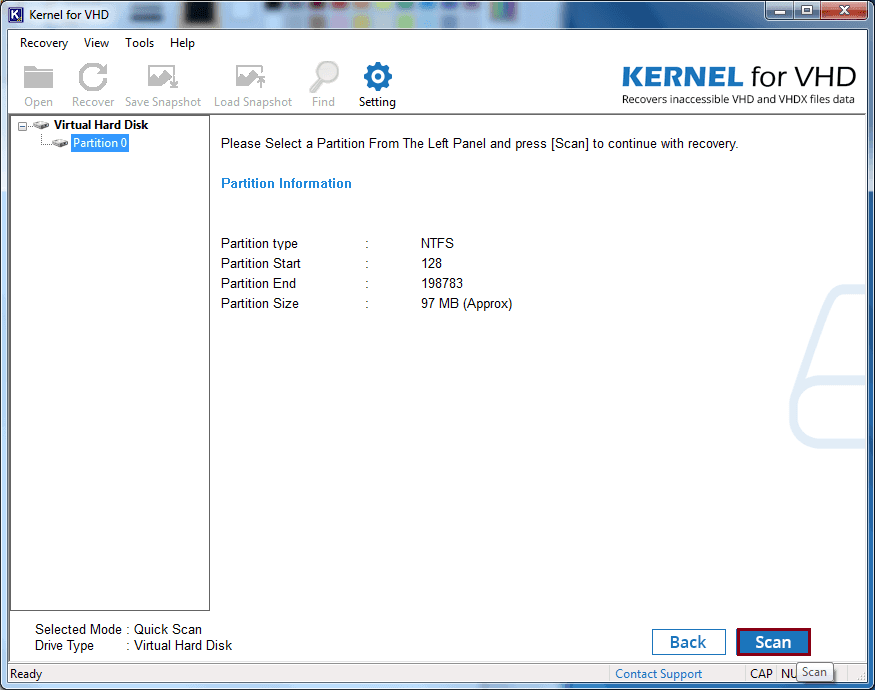Click the Find magnifier icon
Image resolution: width=875 pixels, height=690 pixels.
point(324,77)
